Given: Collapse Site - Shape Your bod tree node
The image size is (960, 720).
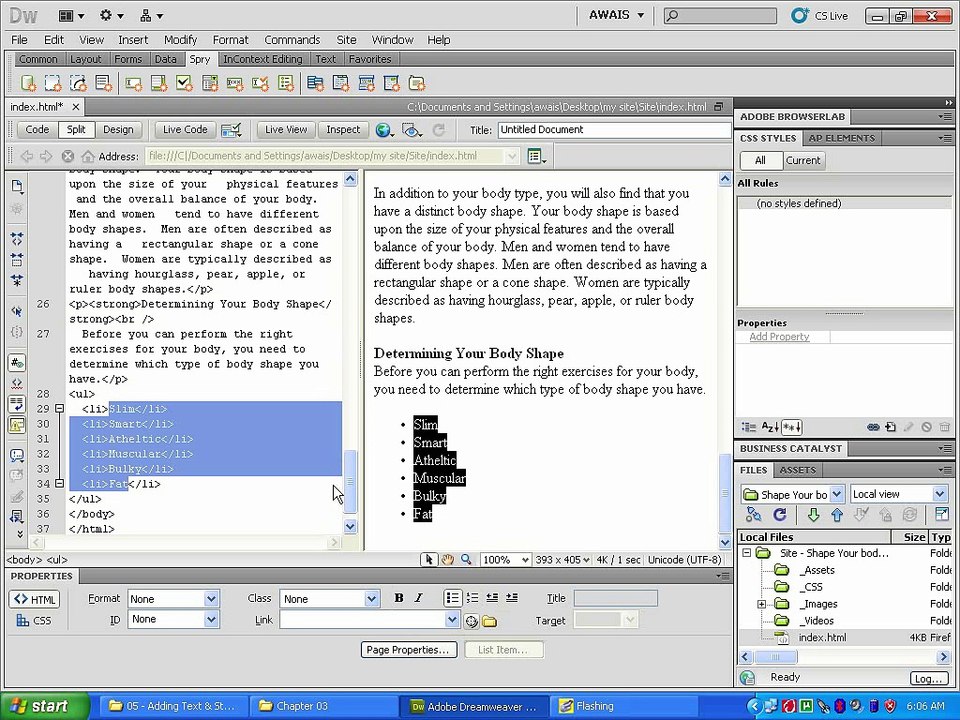Looking at the screenshot, I should click(746, 553).
